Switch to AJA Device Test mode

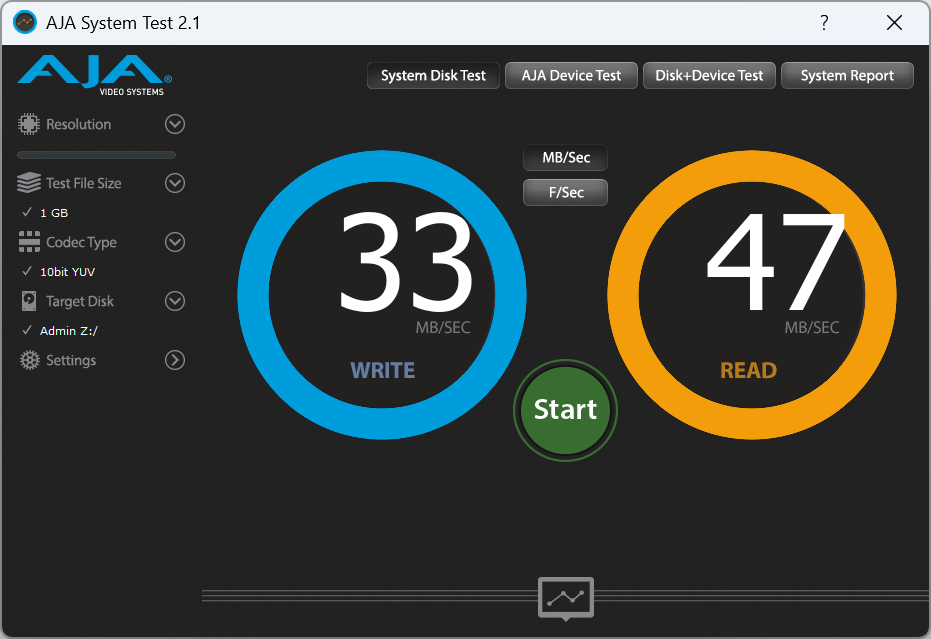pos(571,75)
